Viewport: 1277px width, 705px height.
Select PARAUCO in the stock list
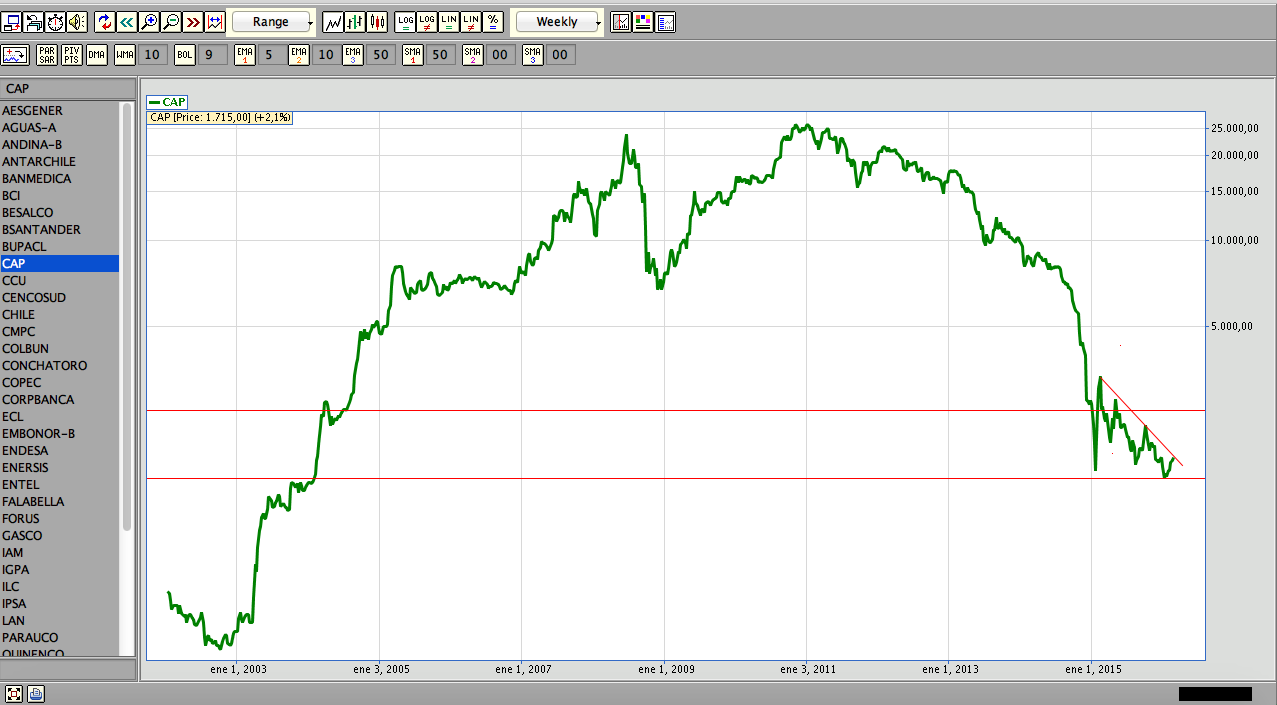pyautogui.click(x=60, y=638)
